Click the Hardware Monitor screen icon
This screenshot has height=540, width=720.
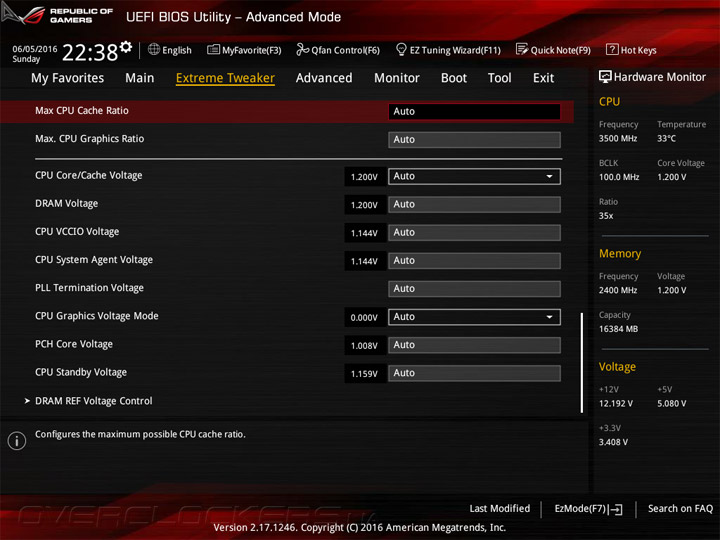point(605,77)
